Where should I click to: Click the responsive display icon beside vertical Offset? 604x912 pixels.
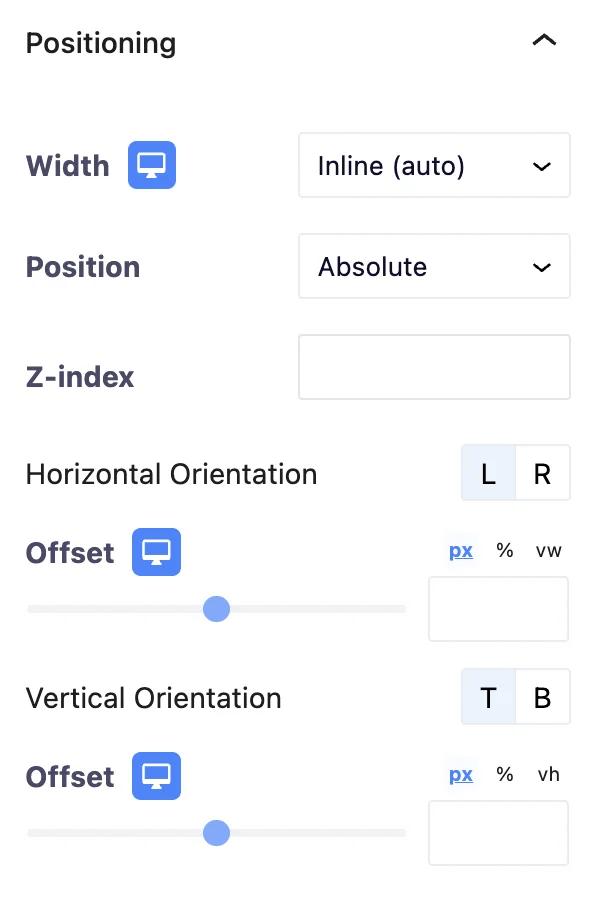(155, 776)
